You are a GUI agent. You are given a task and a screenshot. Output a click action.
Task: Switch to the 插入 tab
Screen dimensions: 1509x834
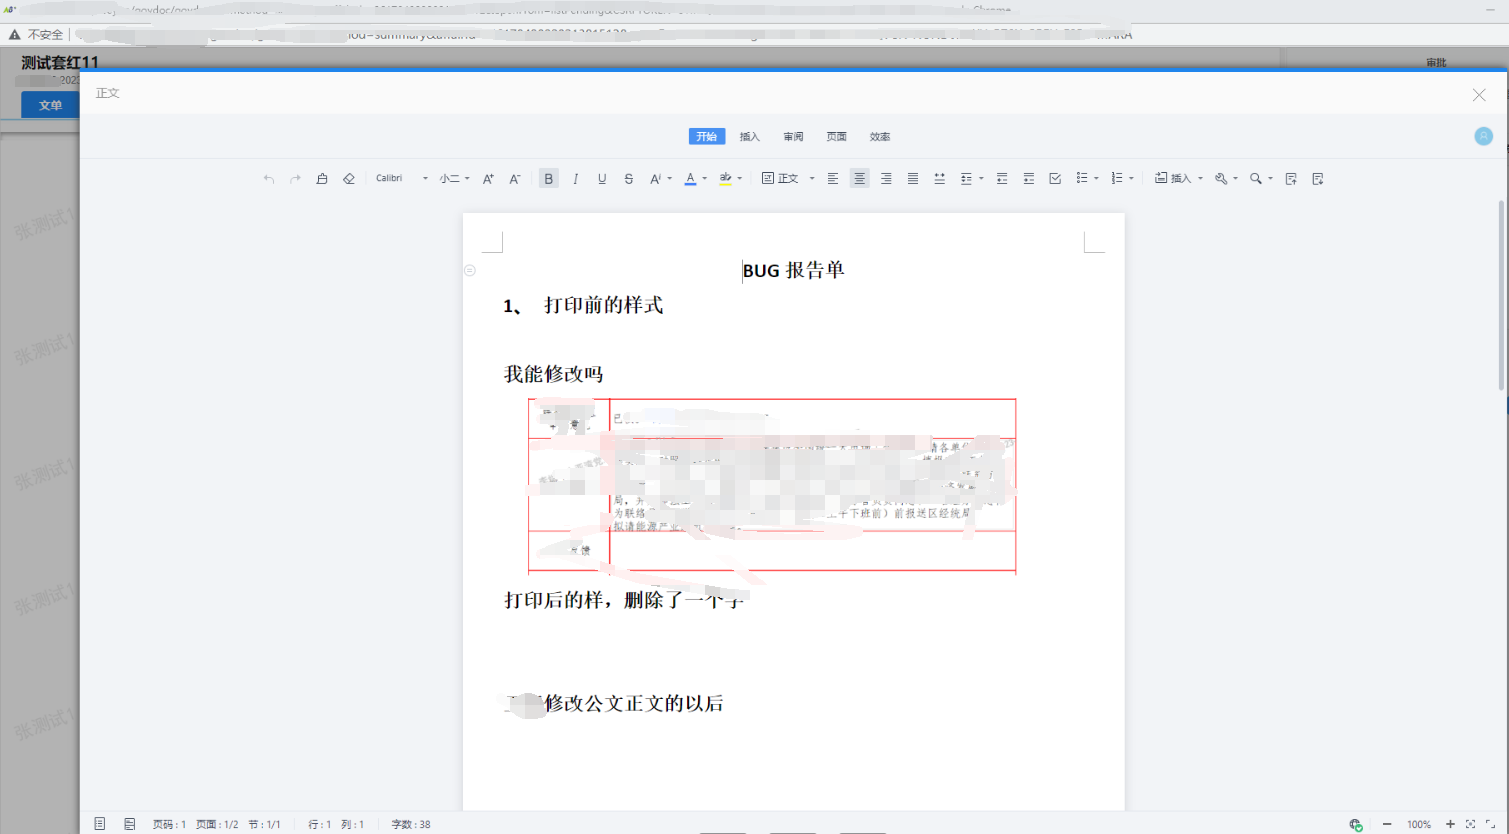click(x=749, y=137)
